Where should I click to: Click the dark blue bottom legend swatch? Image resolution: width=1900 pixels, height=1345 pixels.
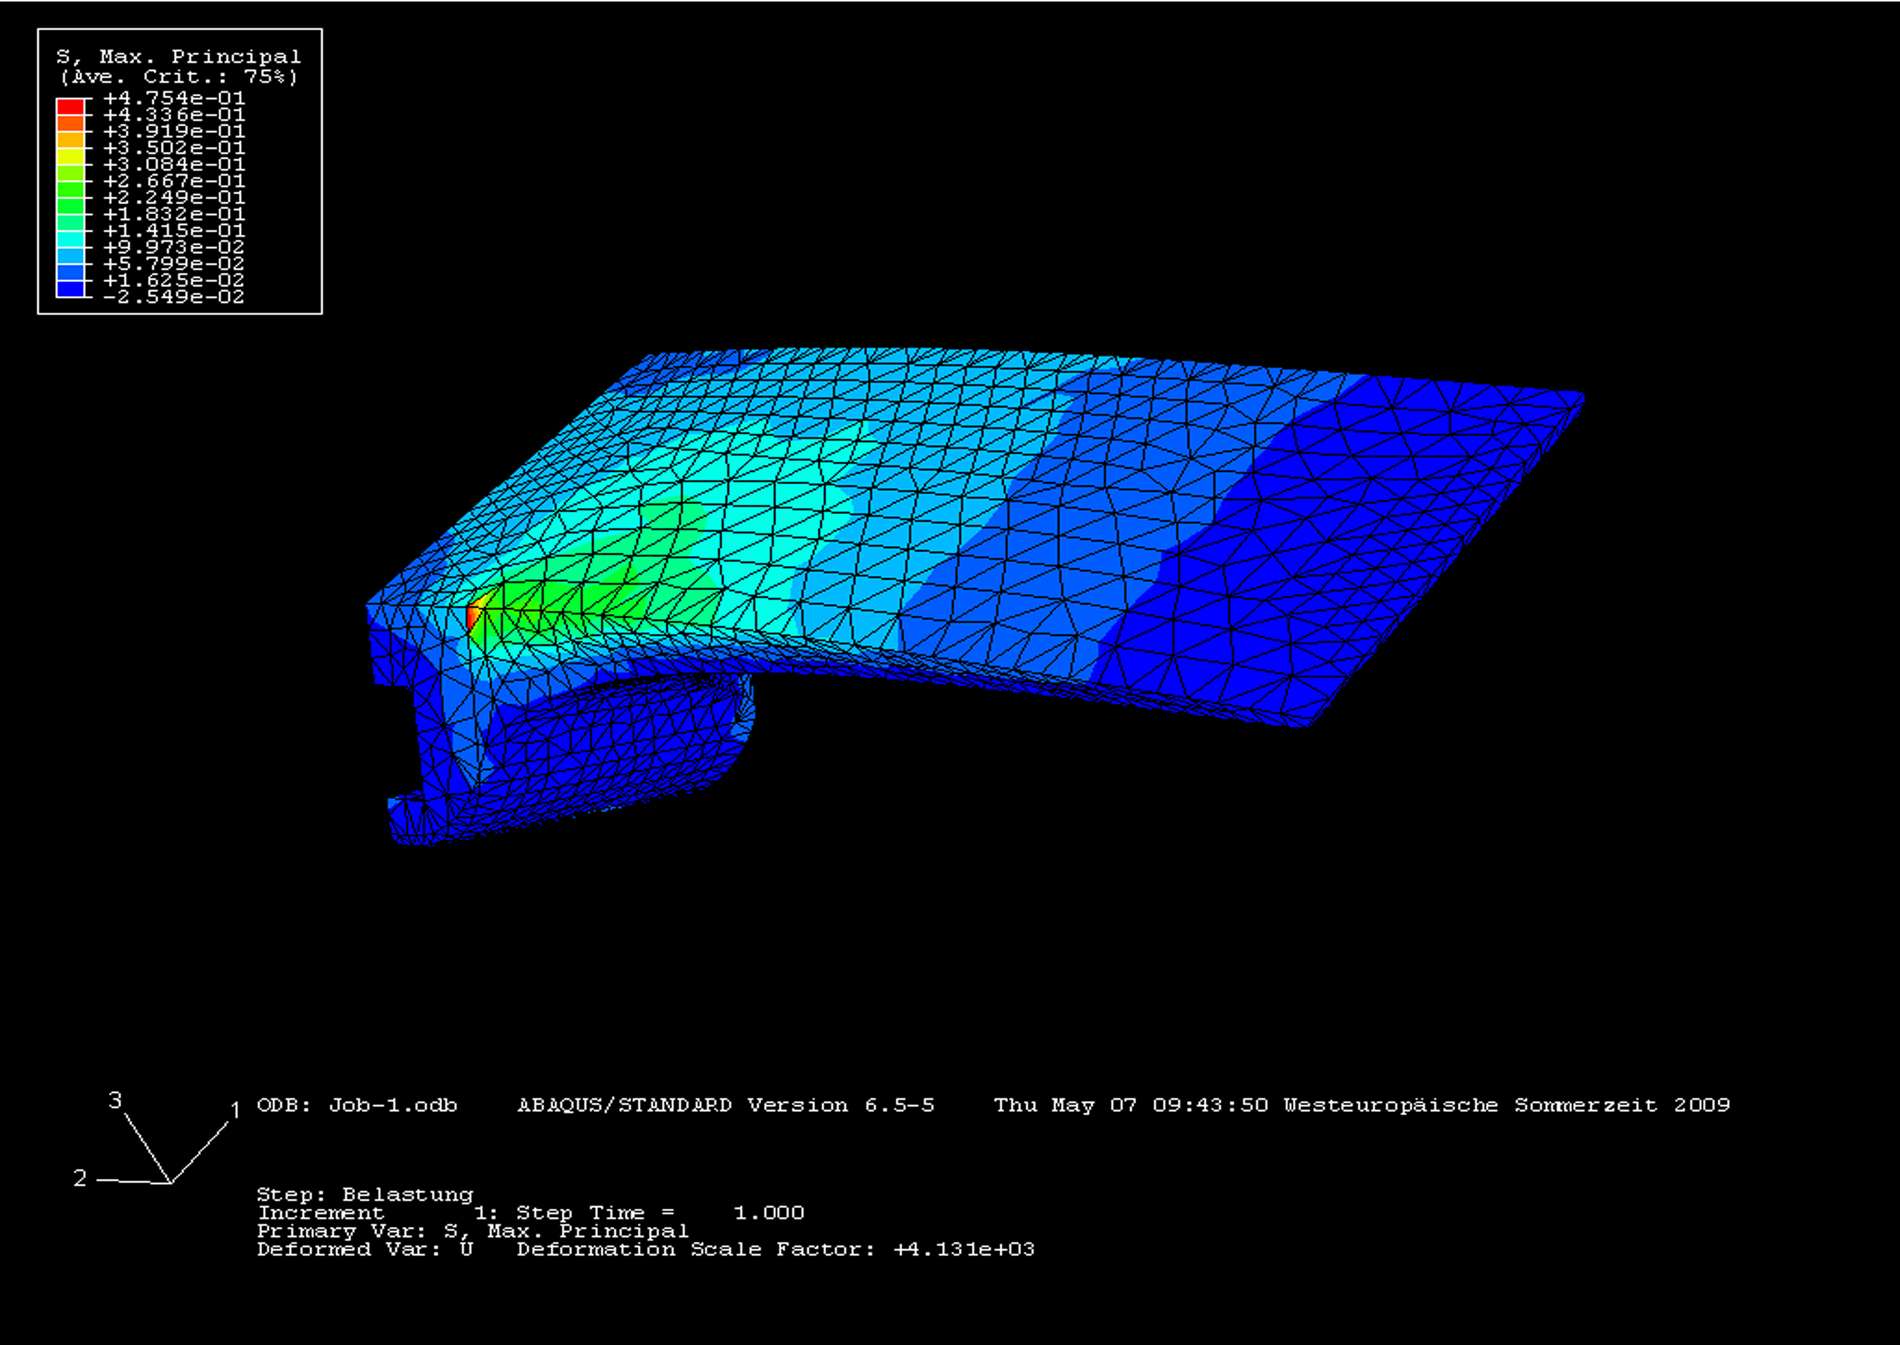tap(70, 289)
